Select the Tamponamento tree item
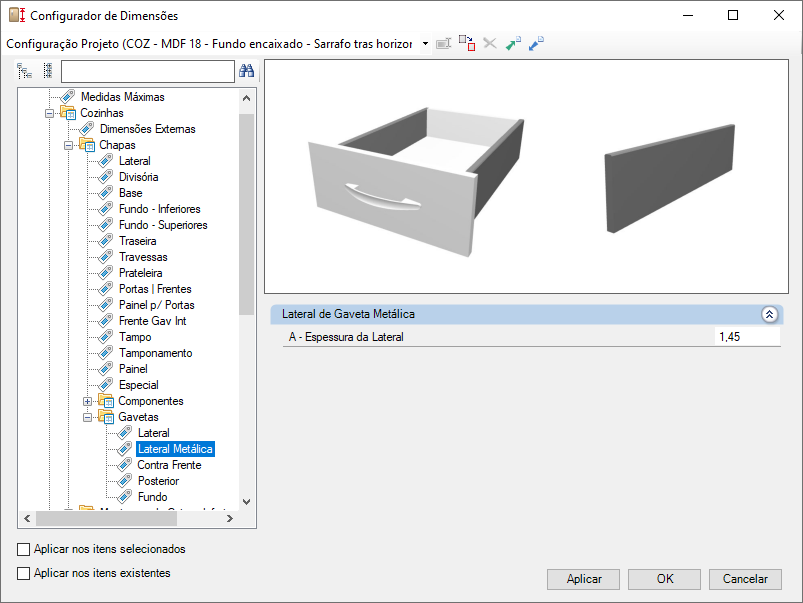Viewport: 803px width, 603px height. click(155, 352)
